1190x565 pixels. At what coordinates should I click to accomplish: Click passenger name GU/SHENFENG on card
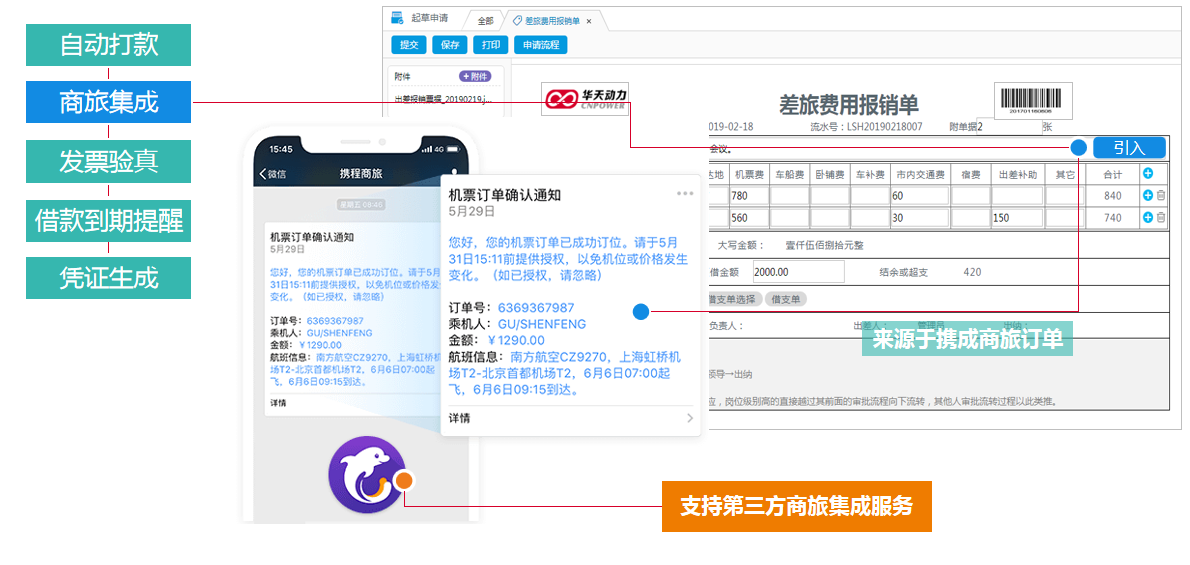(x=542, y=324)
